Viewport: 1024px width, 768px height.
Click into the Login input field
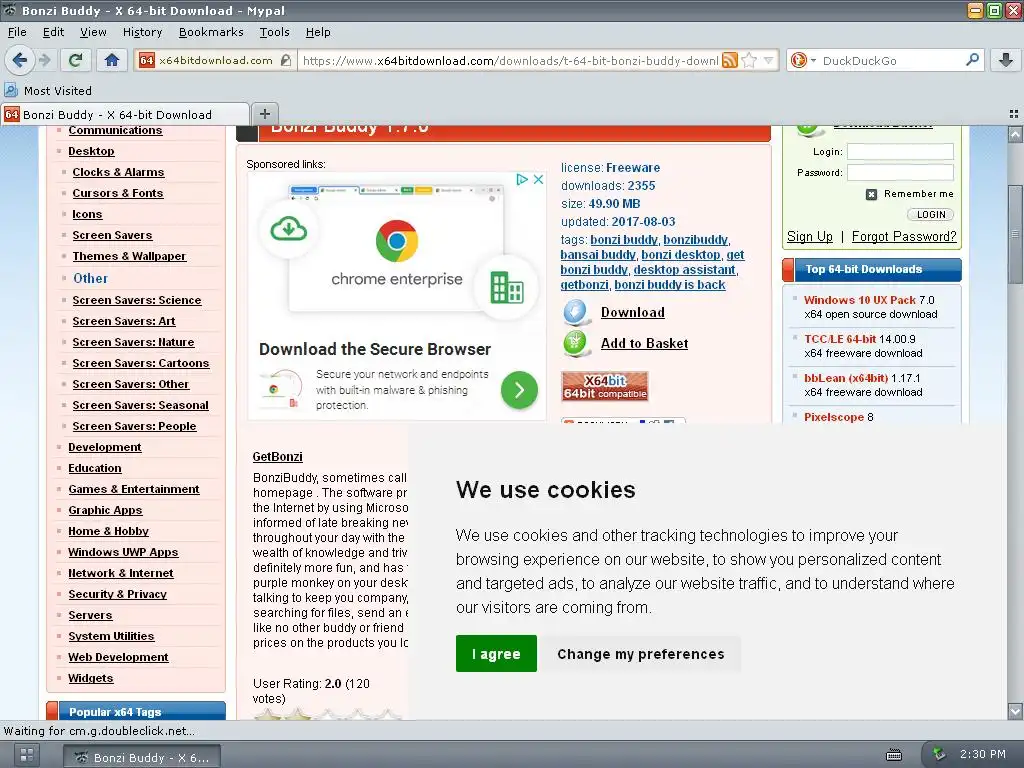point(900,152)
